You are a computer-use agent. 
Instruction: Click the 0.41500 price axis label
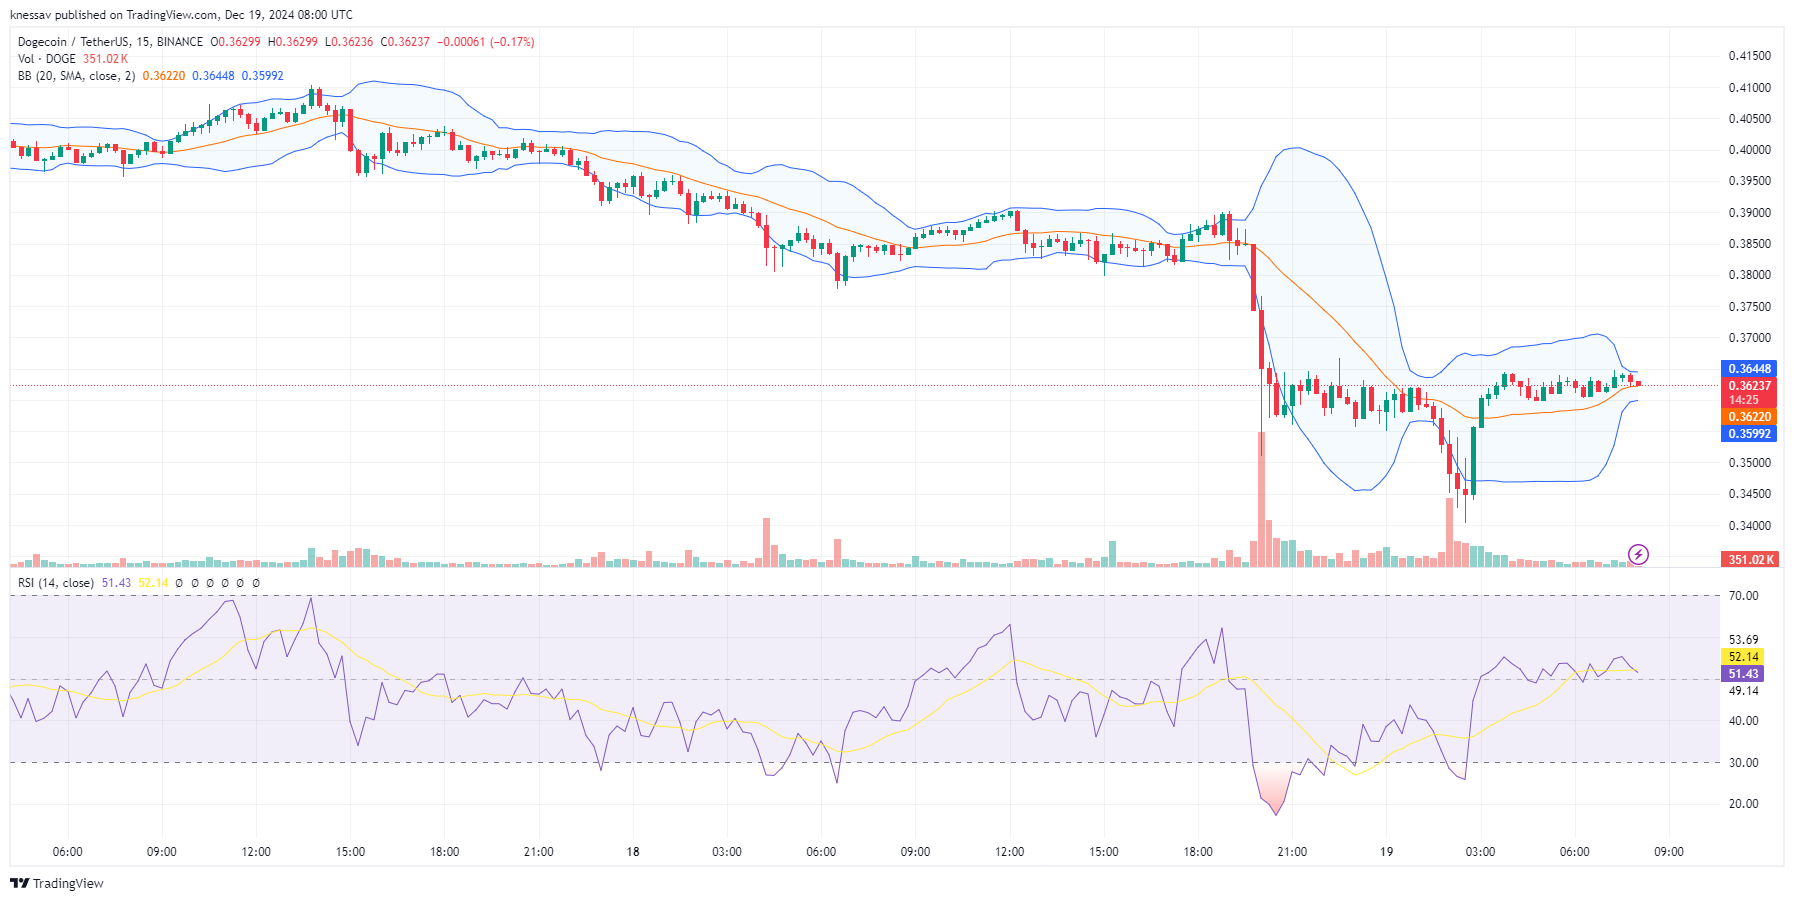coord(1750,56)
